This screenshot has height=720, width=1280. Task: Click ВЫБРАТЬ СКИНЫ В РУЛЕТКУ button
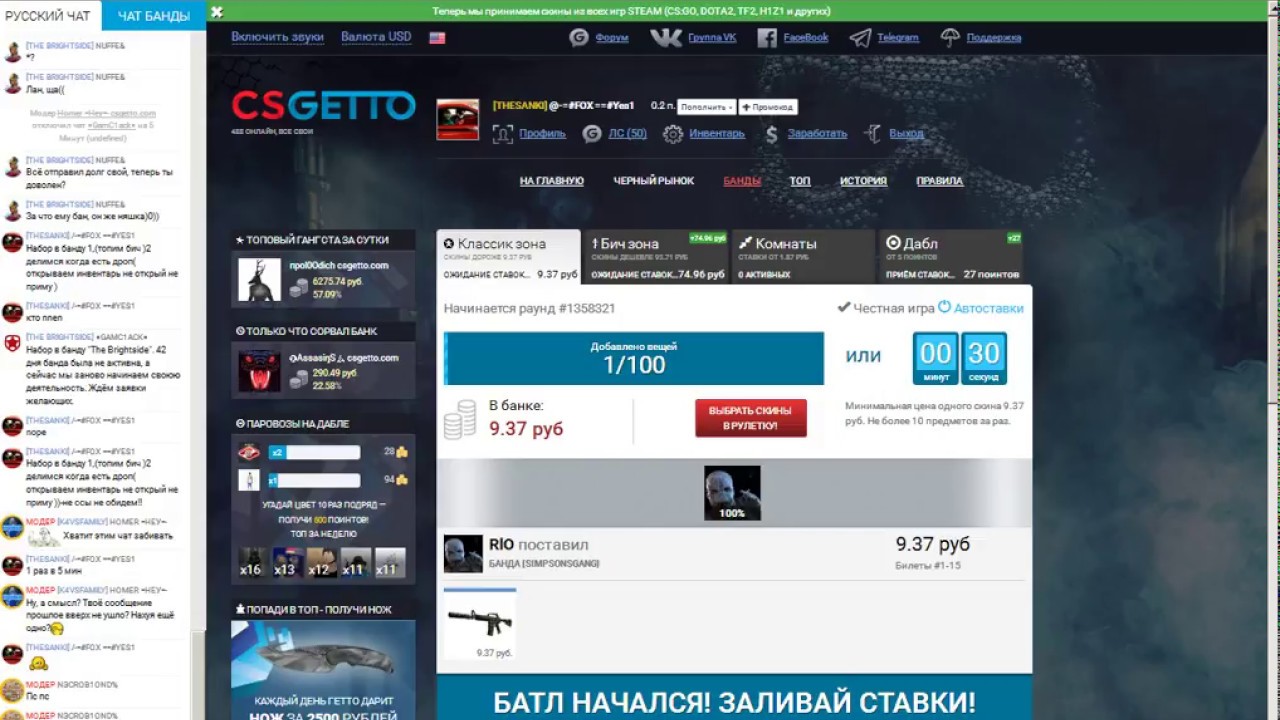coord(751,418)
